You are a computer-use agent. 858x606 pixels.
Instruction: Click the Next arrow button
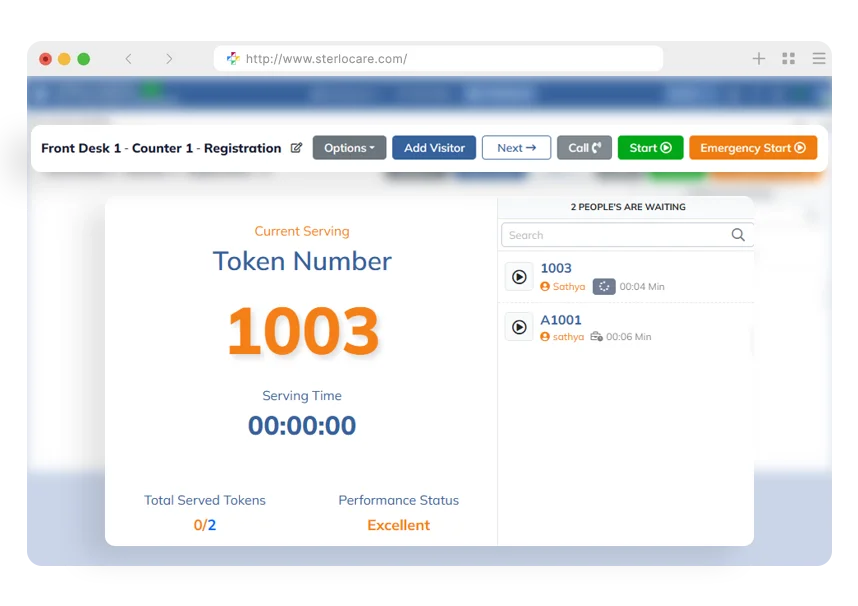click(516, 148)
